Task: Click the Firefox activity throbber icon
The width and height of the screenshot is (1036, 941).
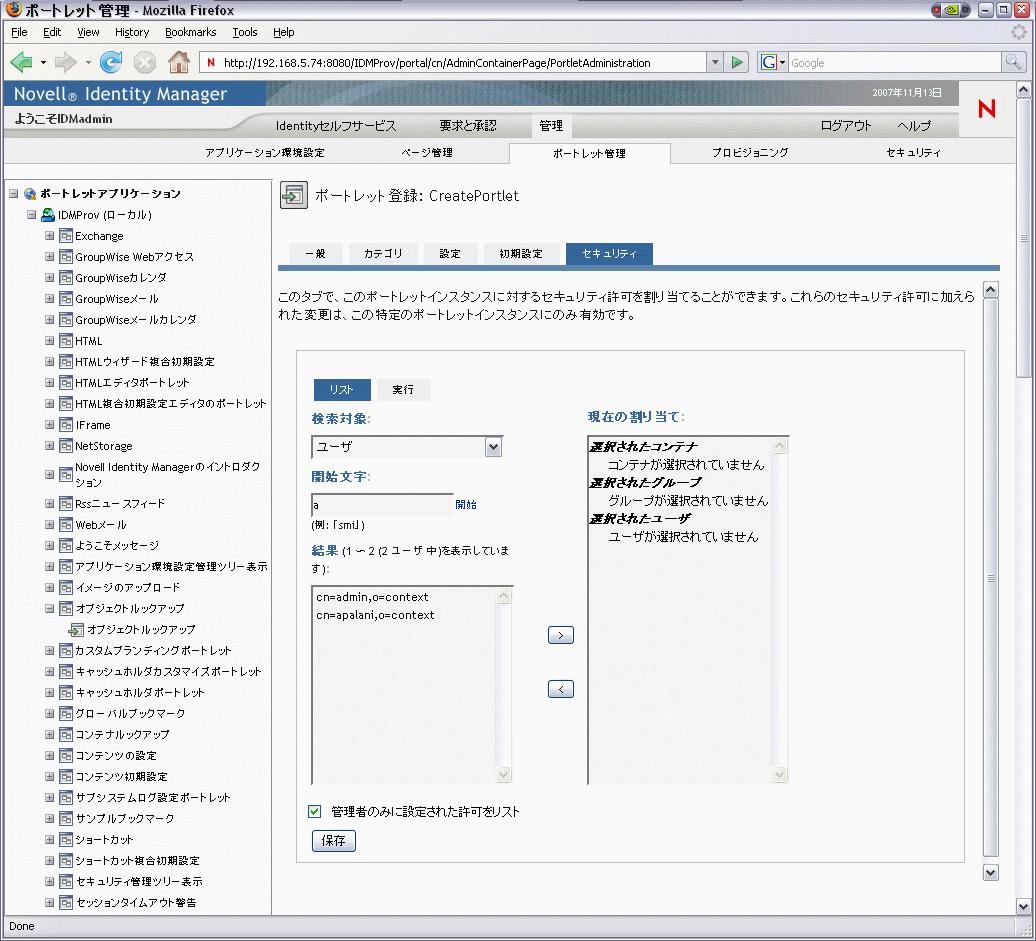Action: 1019,32
